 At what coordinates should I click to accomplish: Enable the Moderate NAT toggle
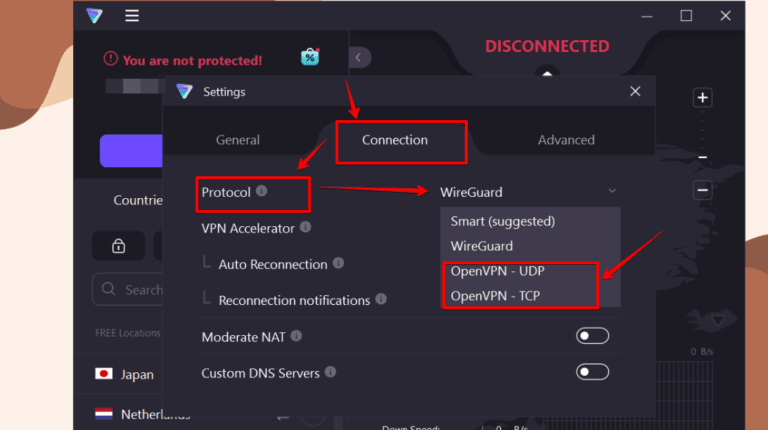(x=592, y=336)
